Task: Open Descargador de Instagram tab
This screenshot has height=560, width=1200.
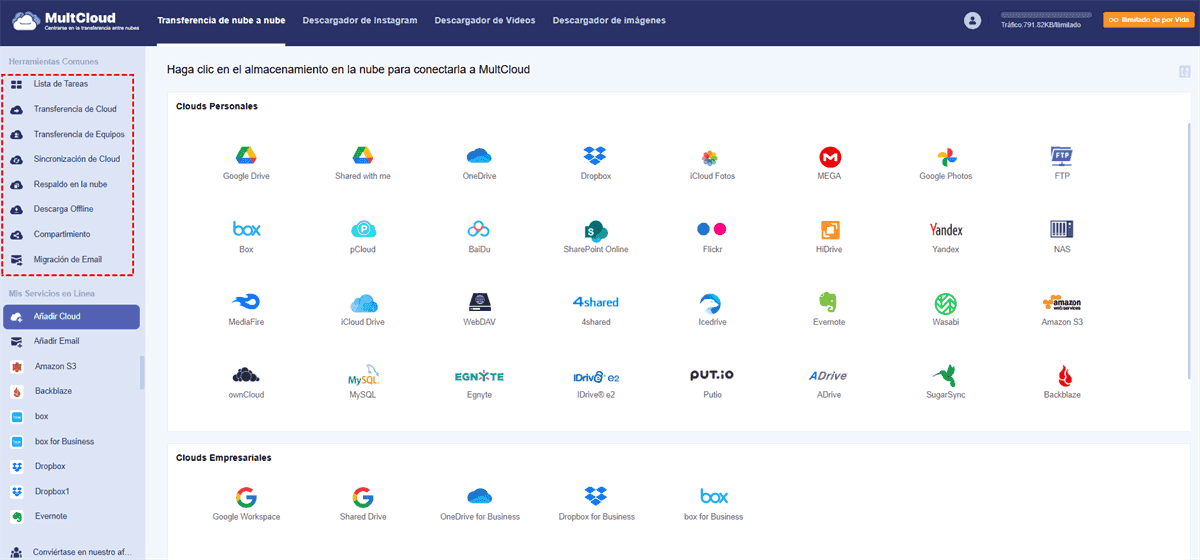Action: pyautogui.click(x=360, y=20)
